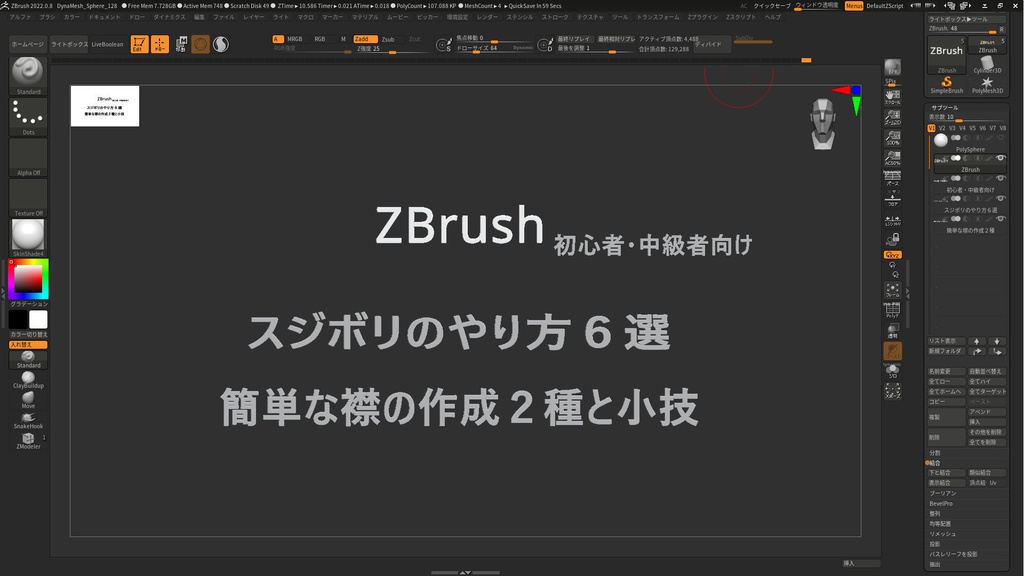Choose the Move brush
The width and height of the screenshot is (1024, 576).
[28, 400]
